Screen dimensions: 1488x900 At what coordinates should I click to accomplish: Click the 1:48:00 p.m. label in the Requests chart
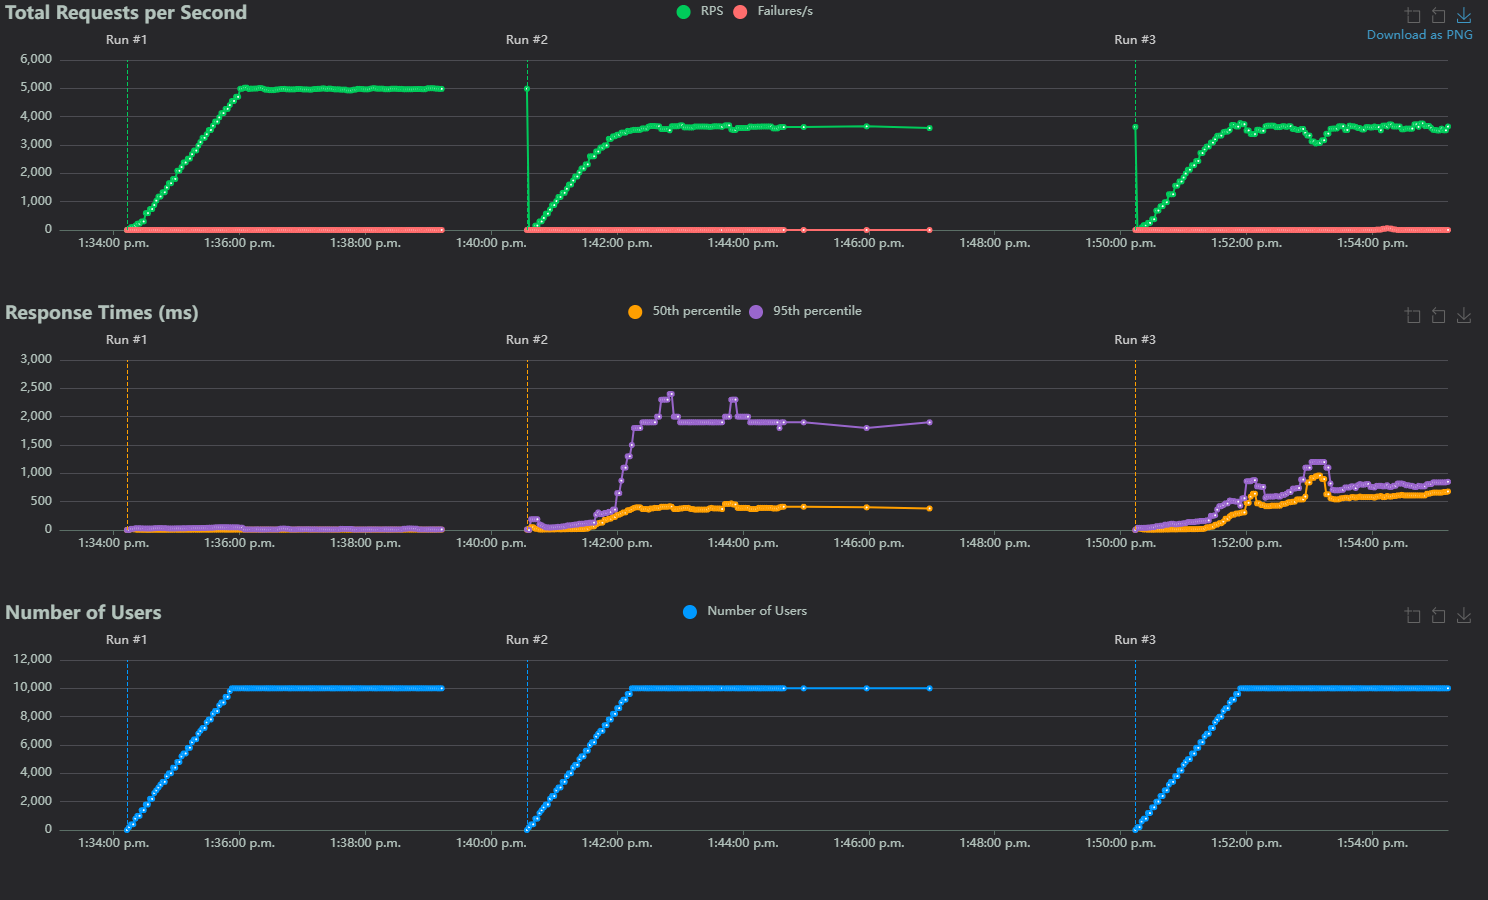coord(995,243)
